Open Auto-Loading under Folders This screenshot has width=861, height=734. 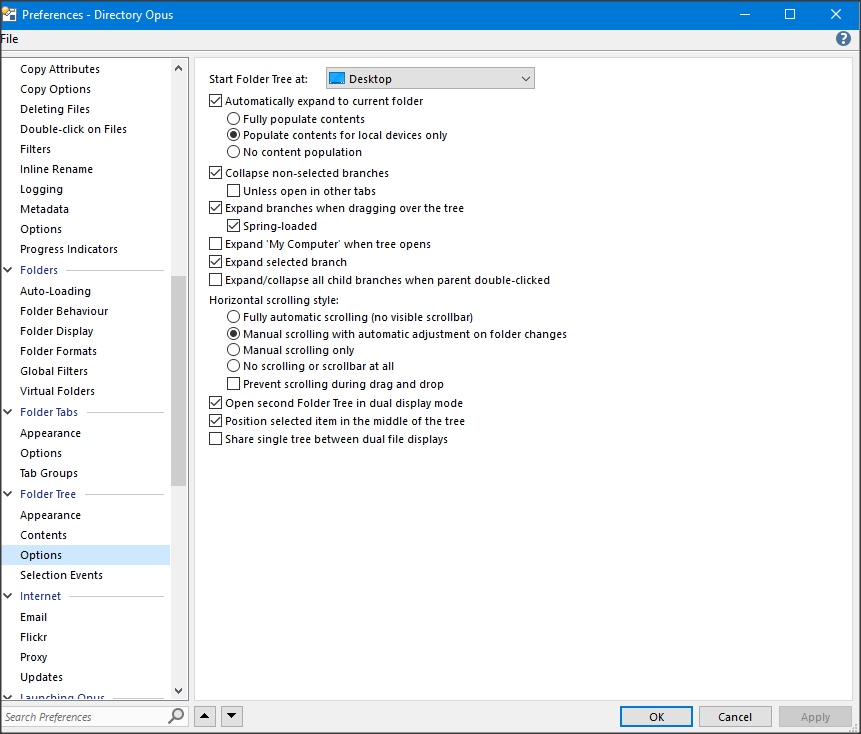coord(55,291)
